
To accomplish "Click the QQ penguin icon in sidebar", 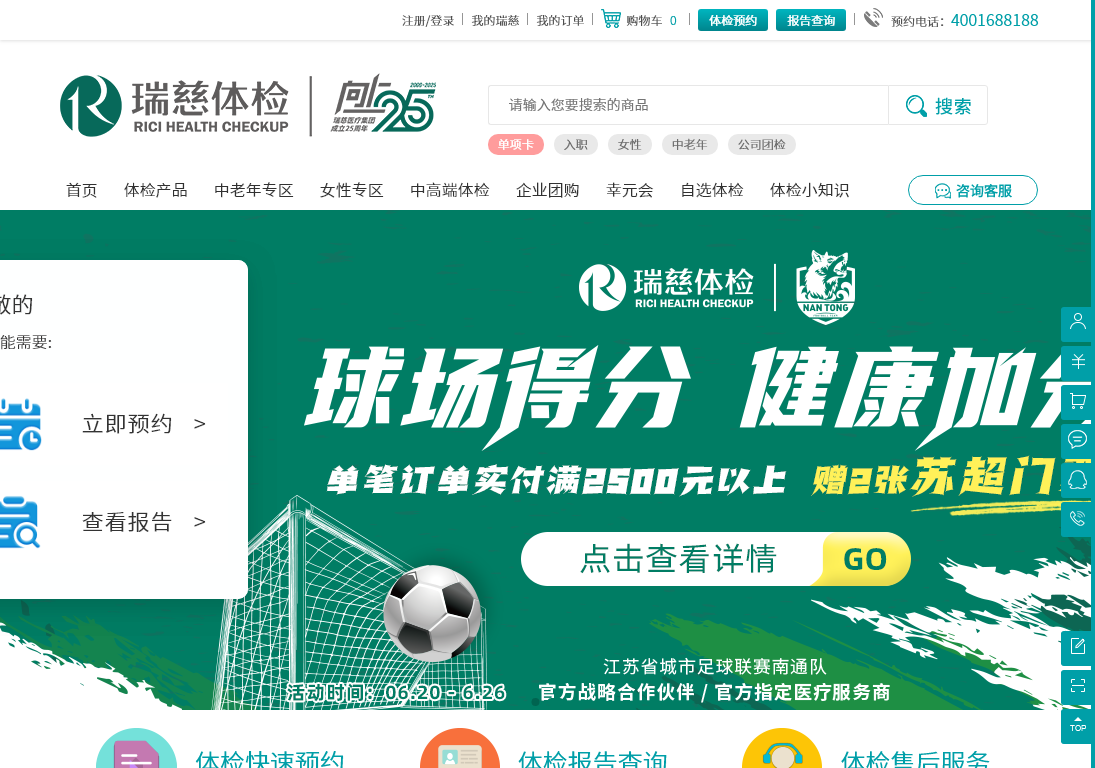I will pos(1077,480).
